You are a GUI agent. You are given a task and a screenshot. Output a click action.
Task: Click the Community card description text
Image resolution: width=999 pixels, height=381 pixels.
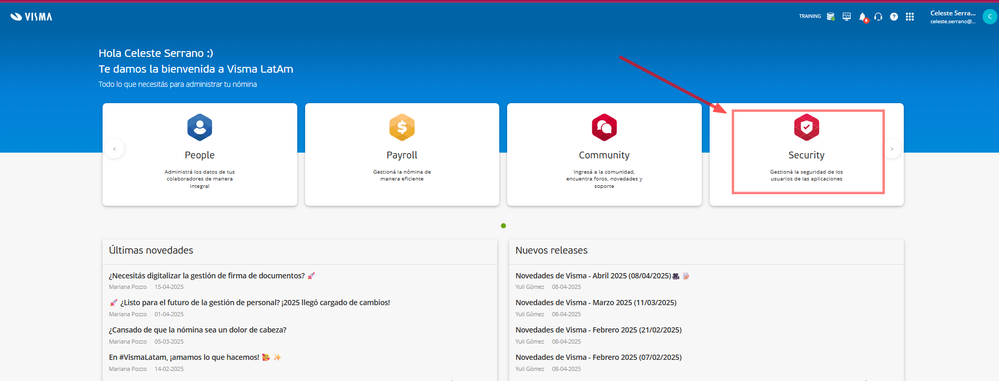tap(604, 178)
